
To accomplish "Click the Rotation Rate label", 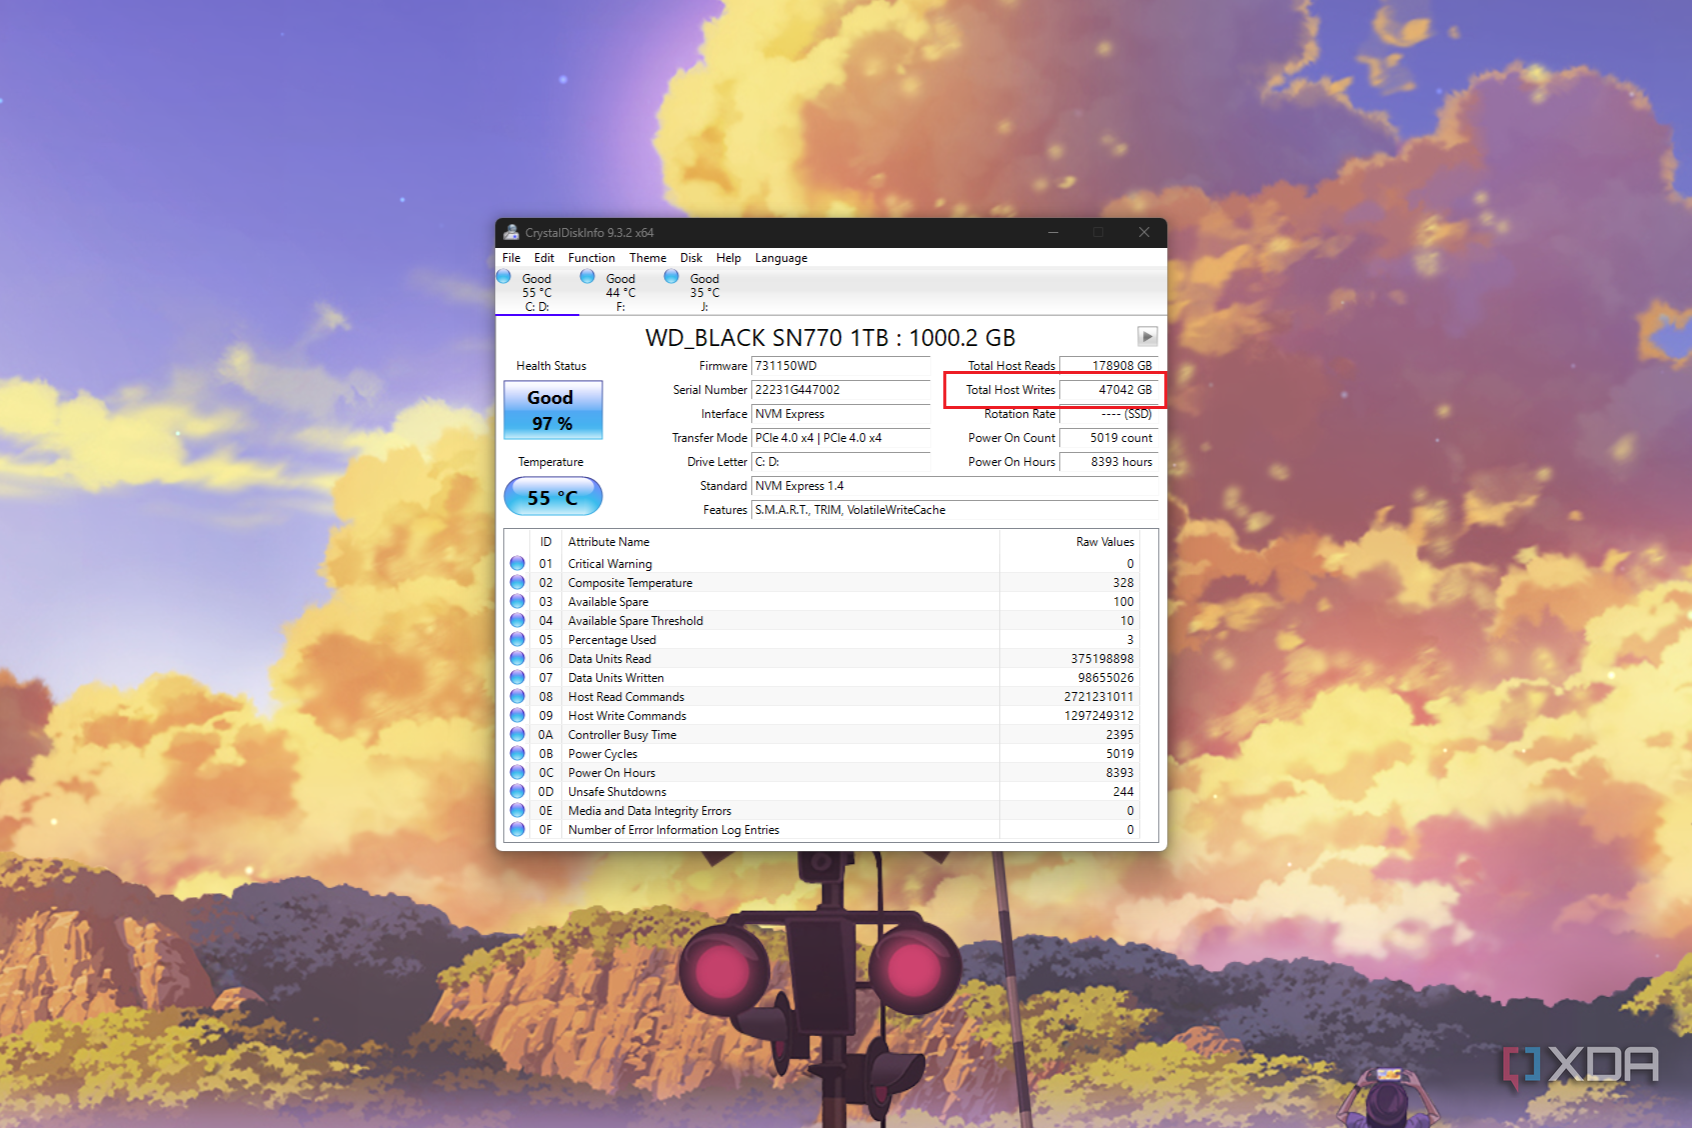I will pyautogui.click(x=1019, y=414).
